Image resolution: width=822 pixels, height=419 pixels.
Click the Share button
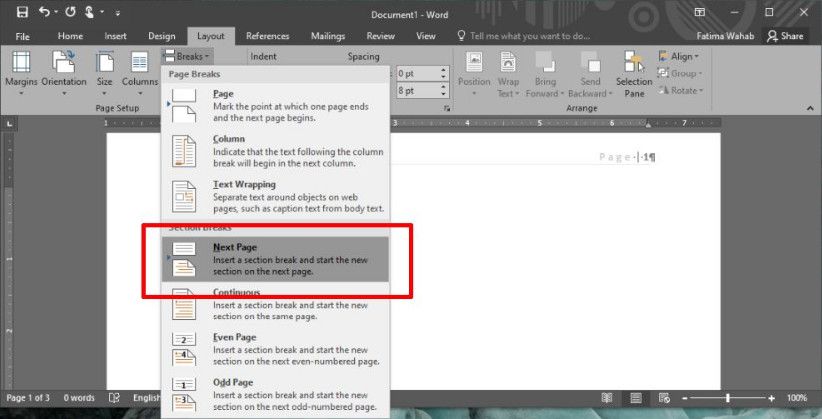click(785, 36)
